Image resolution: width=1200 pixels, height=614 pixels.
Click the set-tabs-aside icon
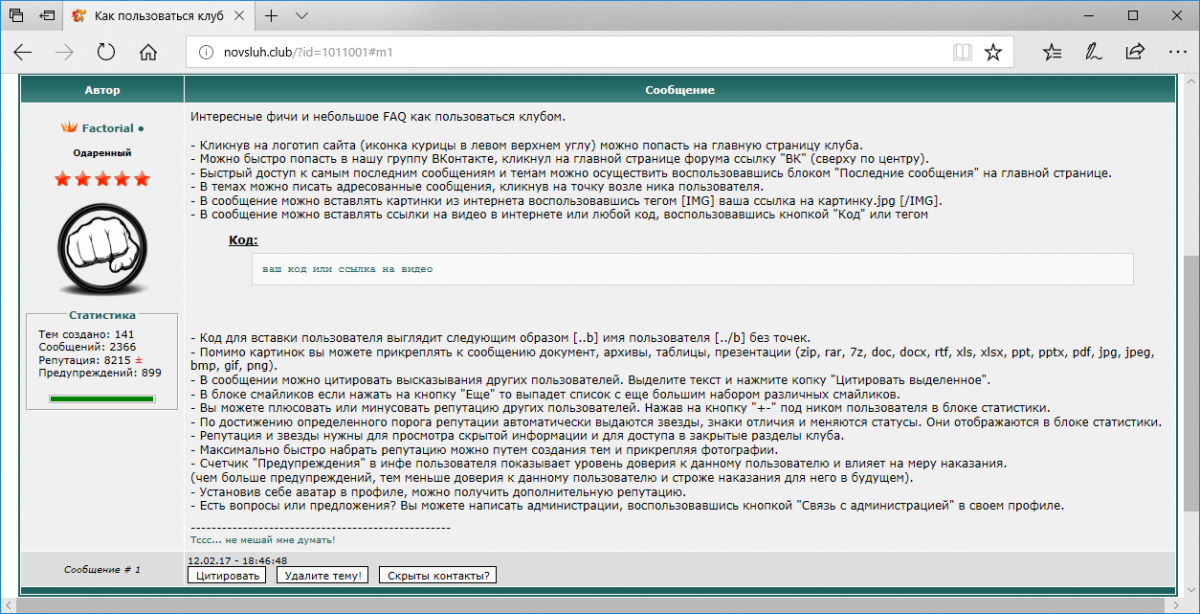pyautogui.click(x=48, y=16)
